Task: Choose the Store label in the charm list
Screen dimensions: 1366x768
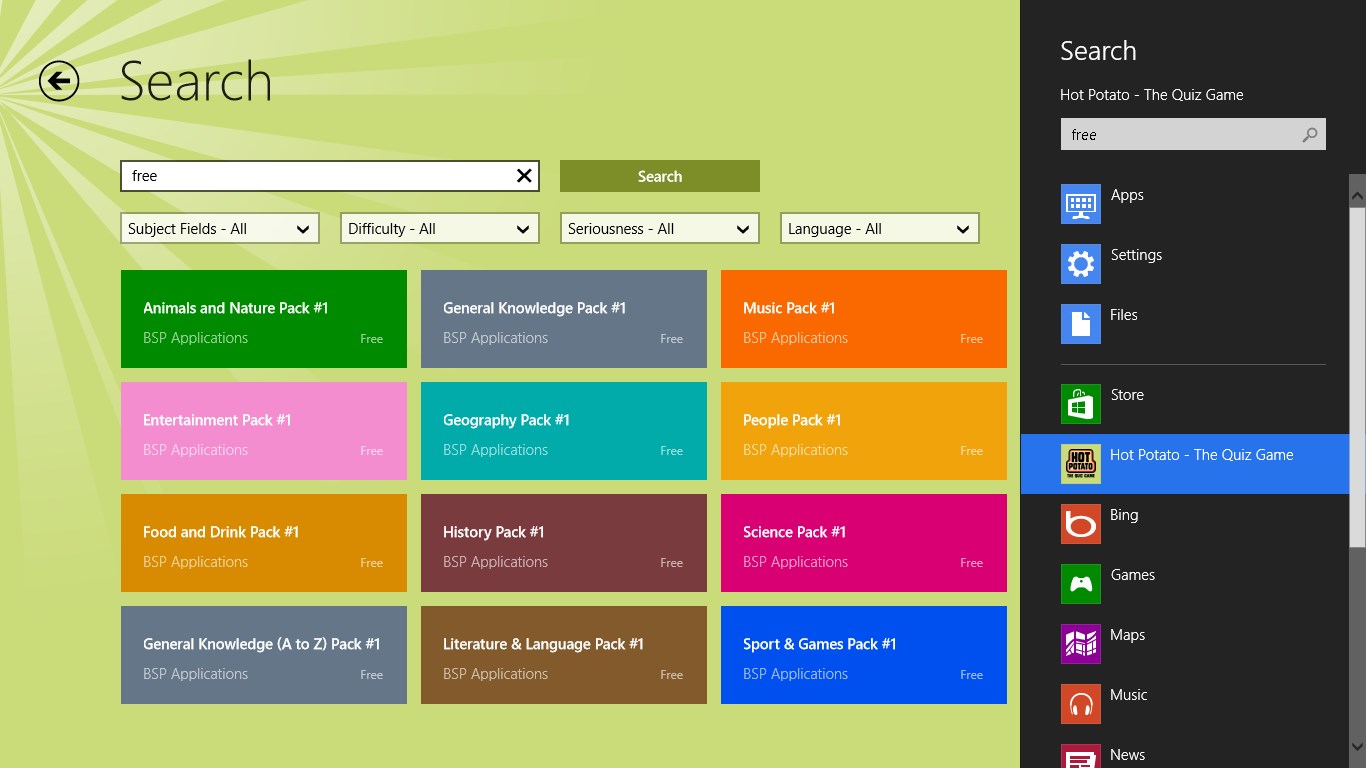Action: pos(1127,395)
